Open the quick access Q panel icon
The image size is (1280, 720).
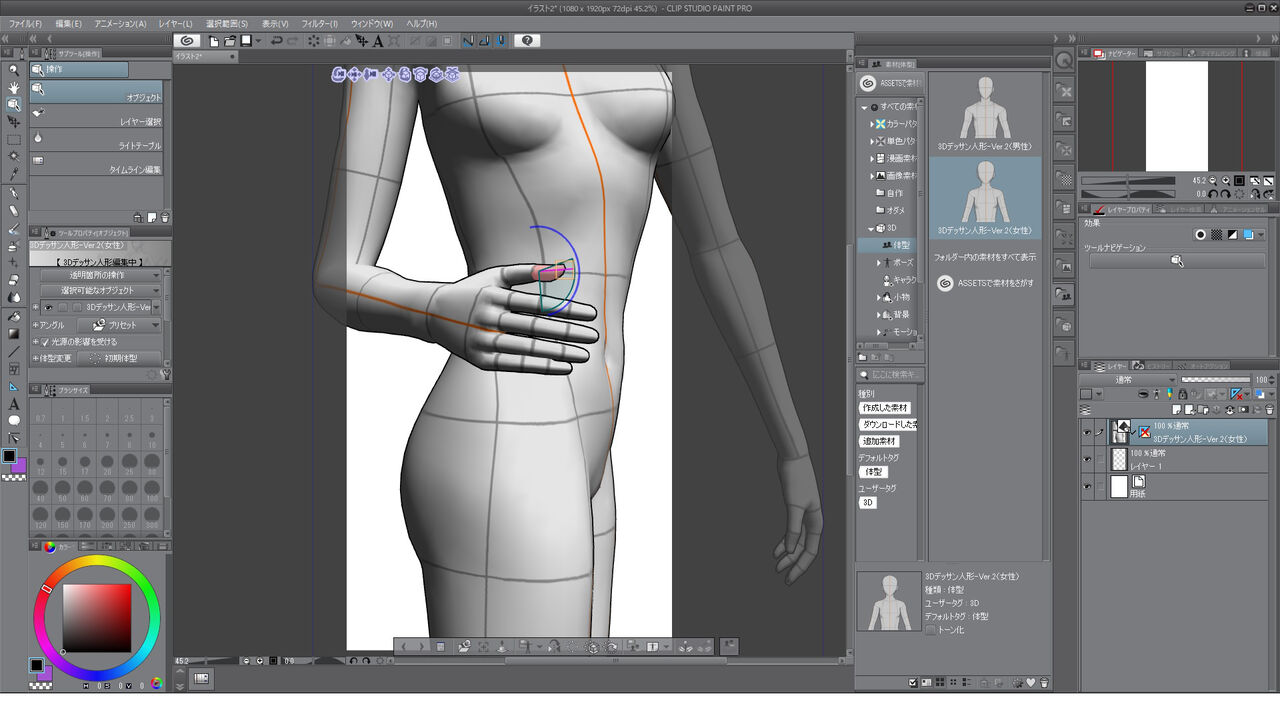[x=1064, y=61]
